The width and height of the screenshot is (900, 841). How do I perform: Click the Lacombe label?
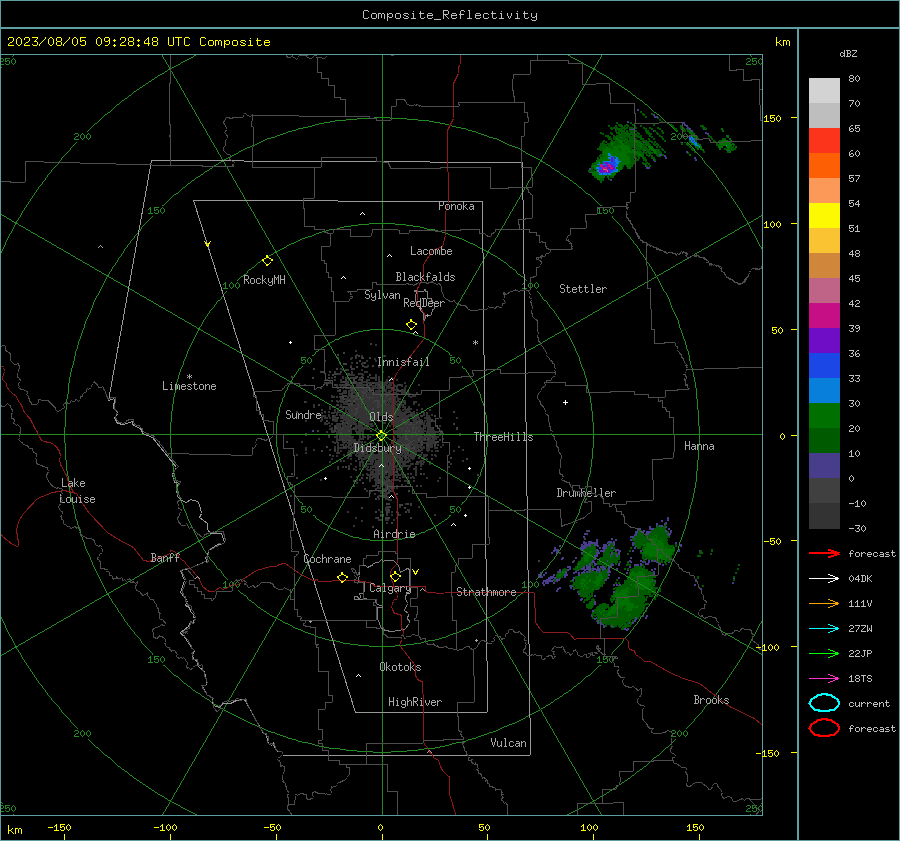tap(431, 251)
